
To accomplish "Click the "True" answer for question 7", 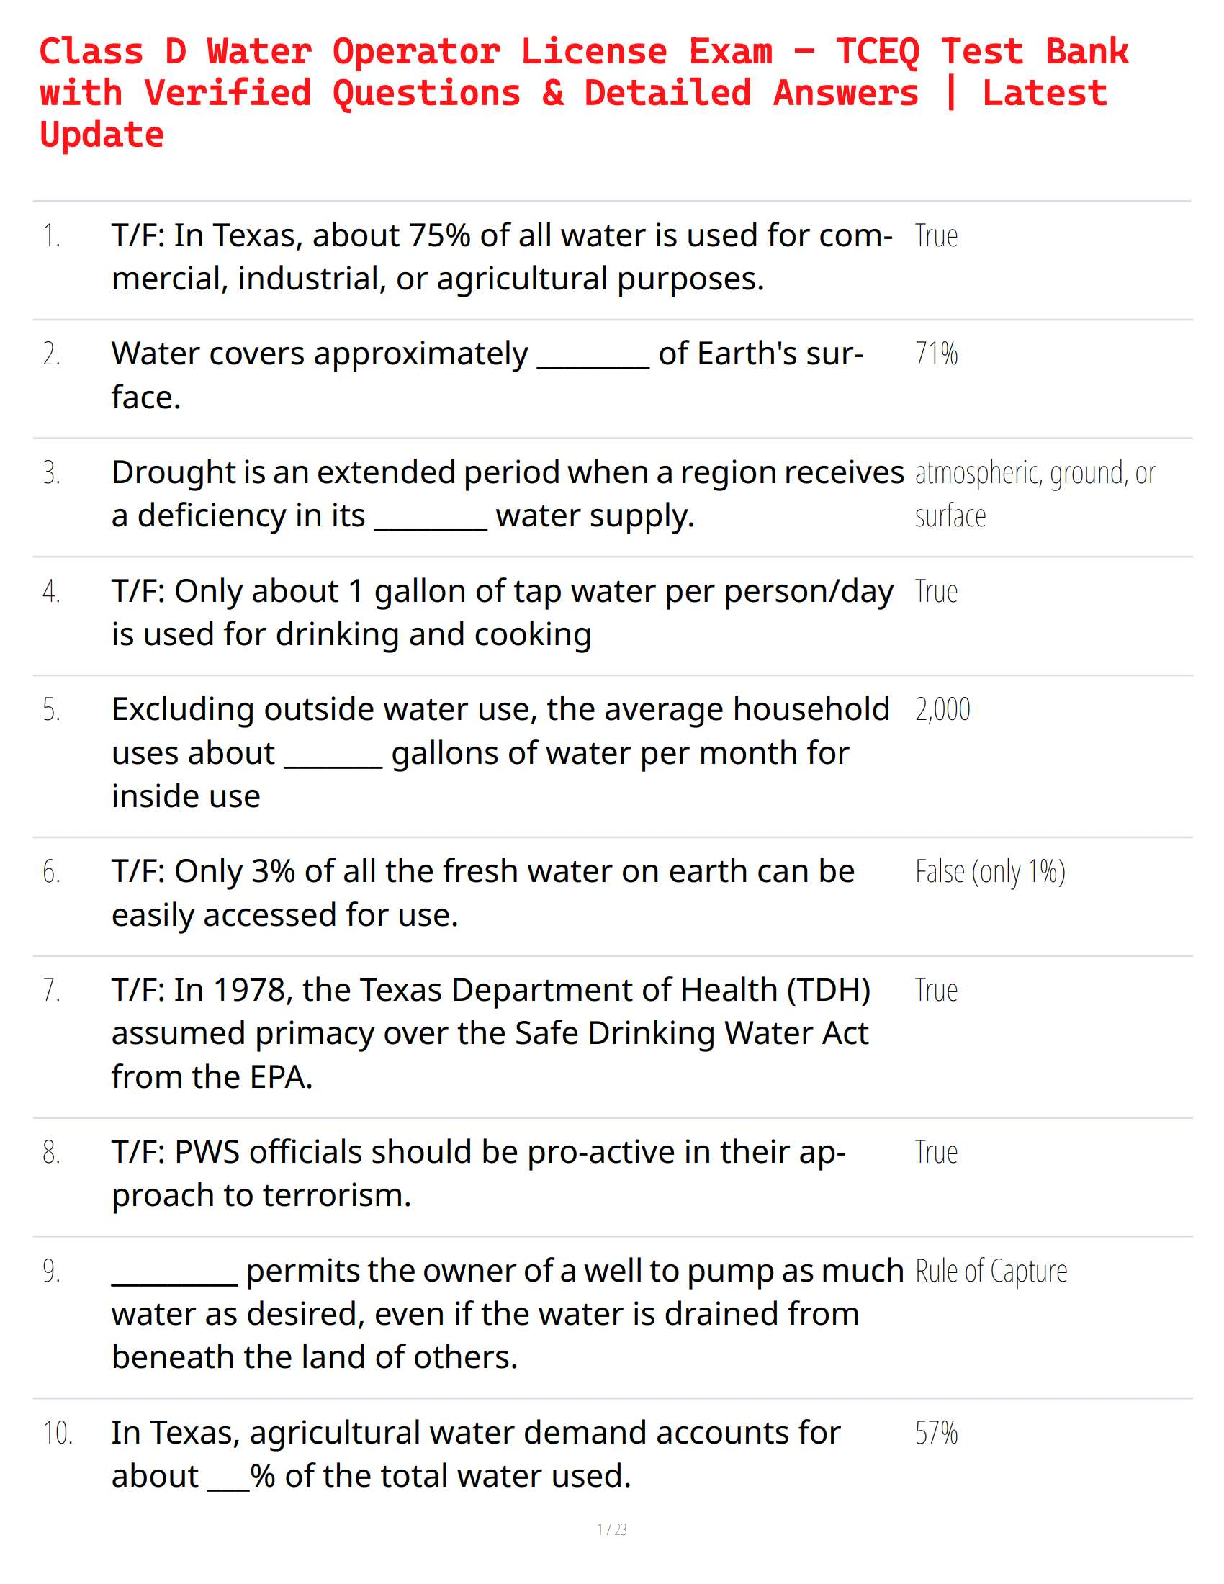I will pyautogui.click(x=936, y=990).
